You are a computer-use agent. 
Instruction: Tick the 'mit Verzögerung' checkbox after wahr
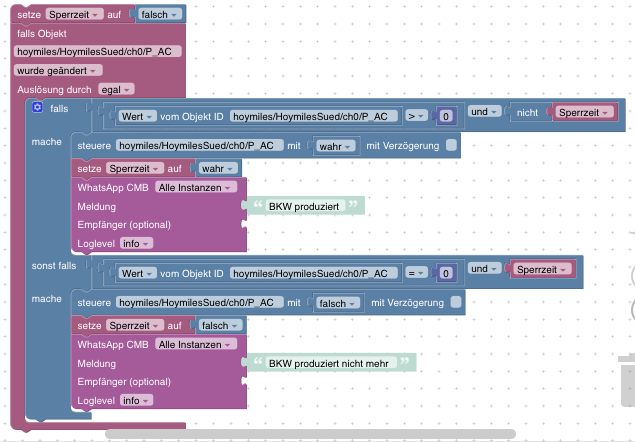click(x=451, y=145)
